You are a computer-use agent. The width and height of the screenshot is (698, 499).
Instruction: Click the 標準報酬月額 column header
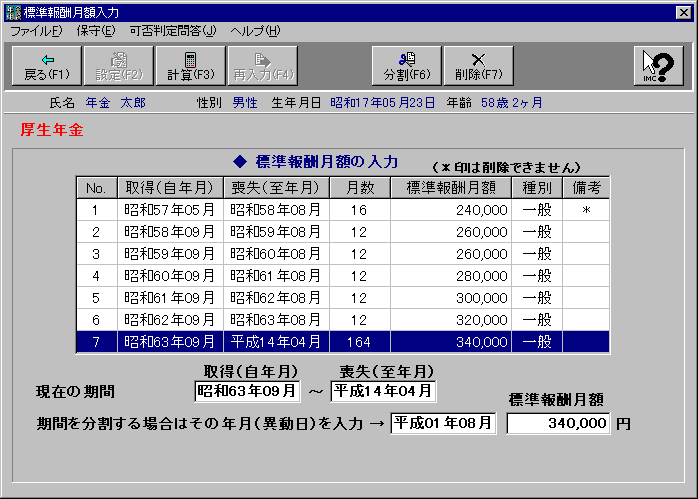click(x=451, y=188)
